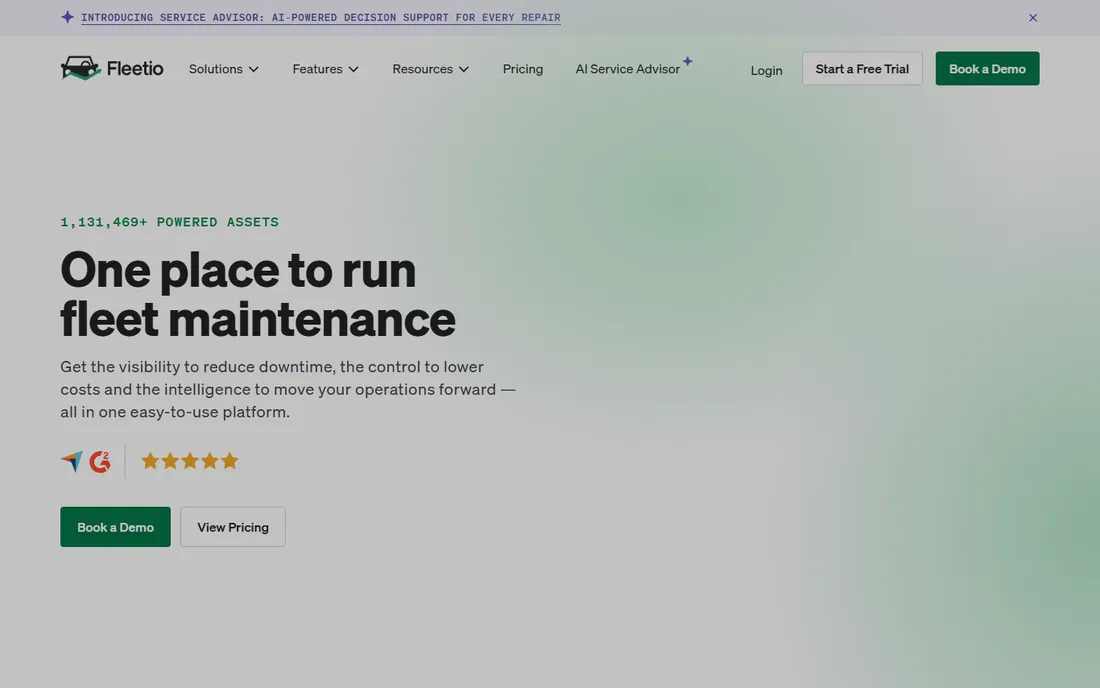Open the Resources menu label
This screenshot has width=1100, height=688.
[x=422, y=69]
